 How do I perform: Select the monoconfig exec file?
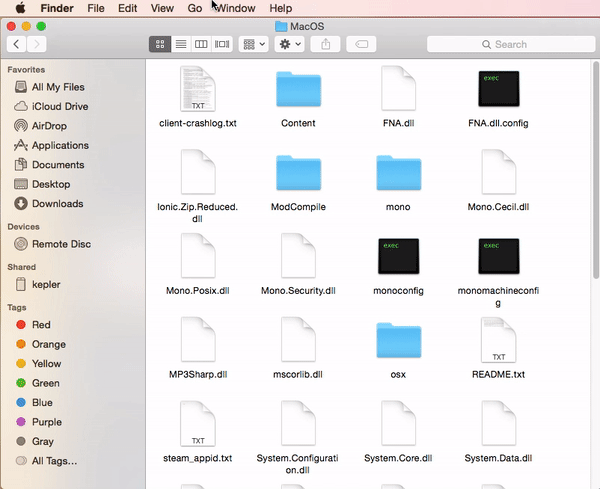point(398,256)
